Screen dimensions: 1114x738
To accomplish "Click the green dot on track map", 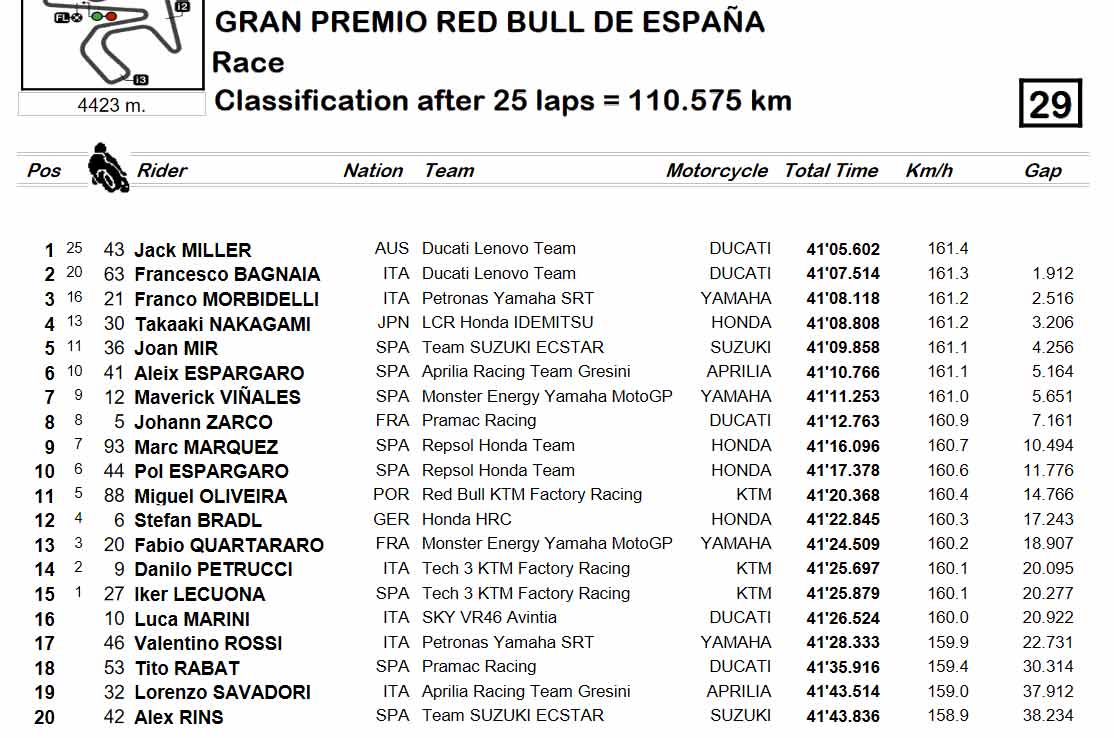I will tap(97, 16).
